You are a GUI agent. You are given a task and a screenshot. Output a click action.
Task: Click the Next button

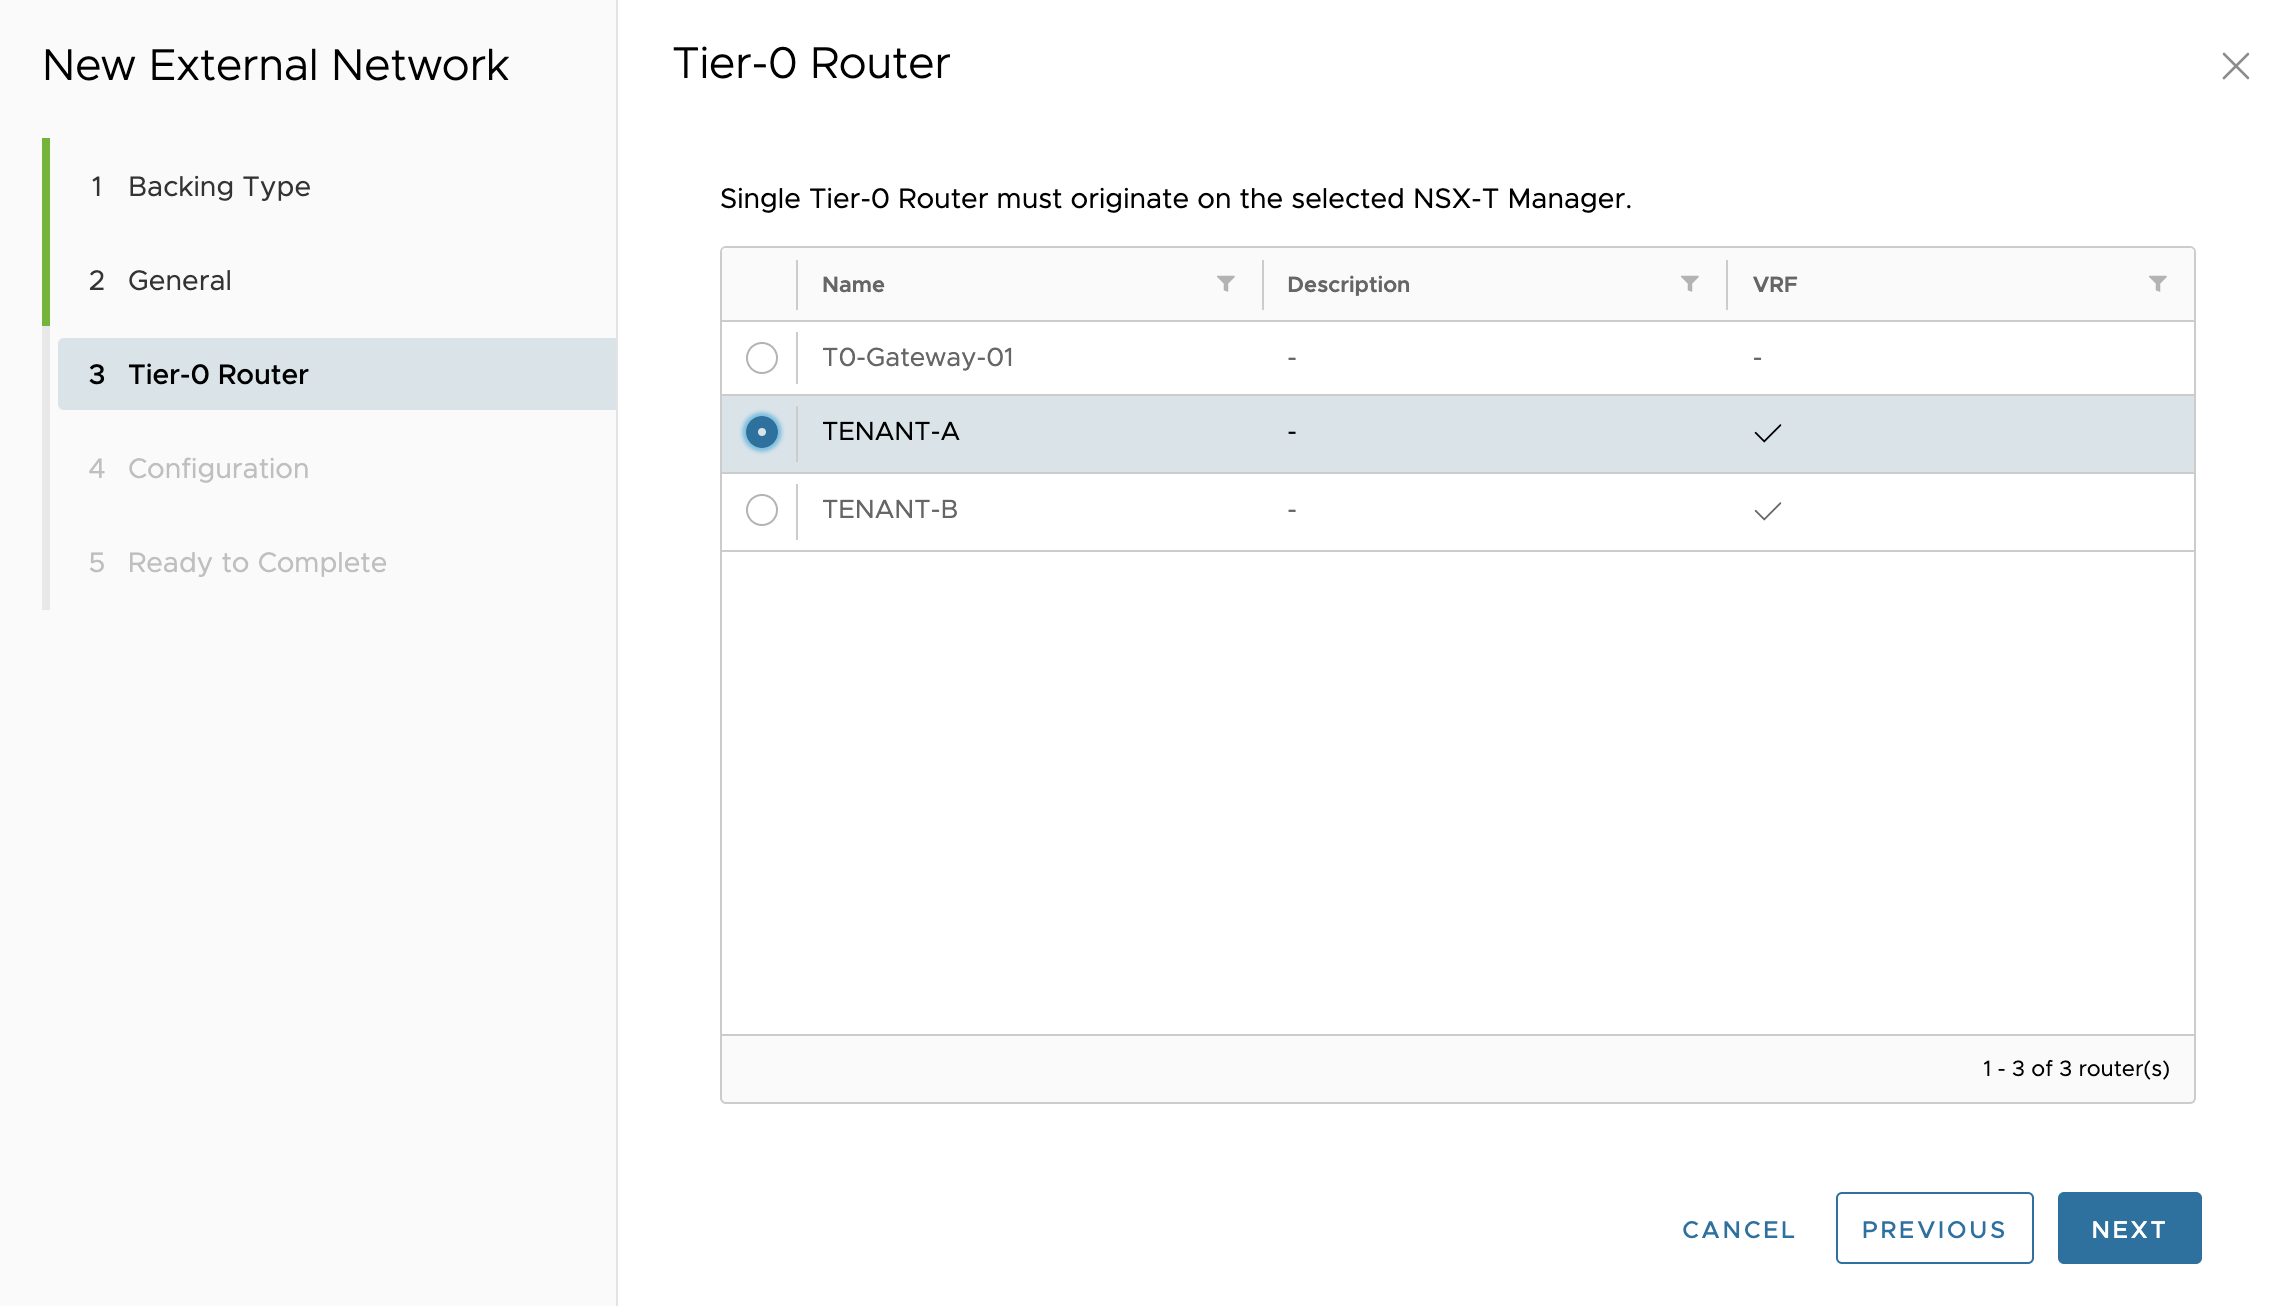coord(2128,1228)
